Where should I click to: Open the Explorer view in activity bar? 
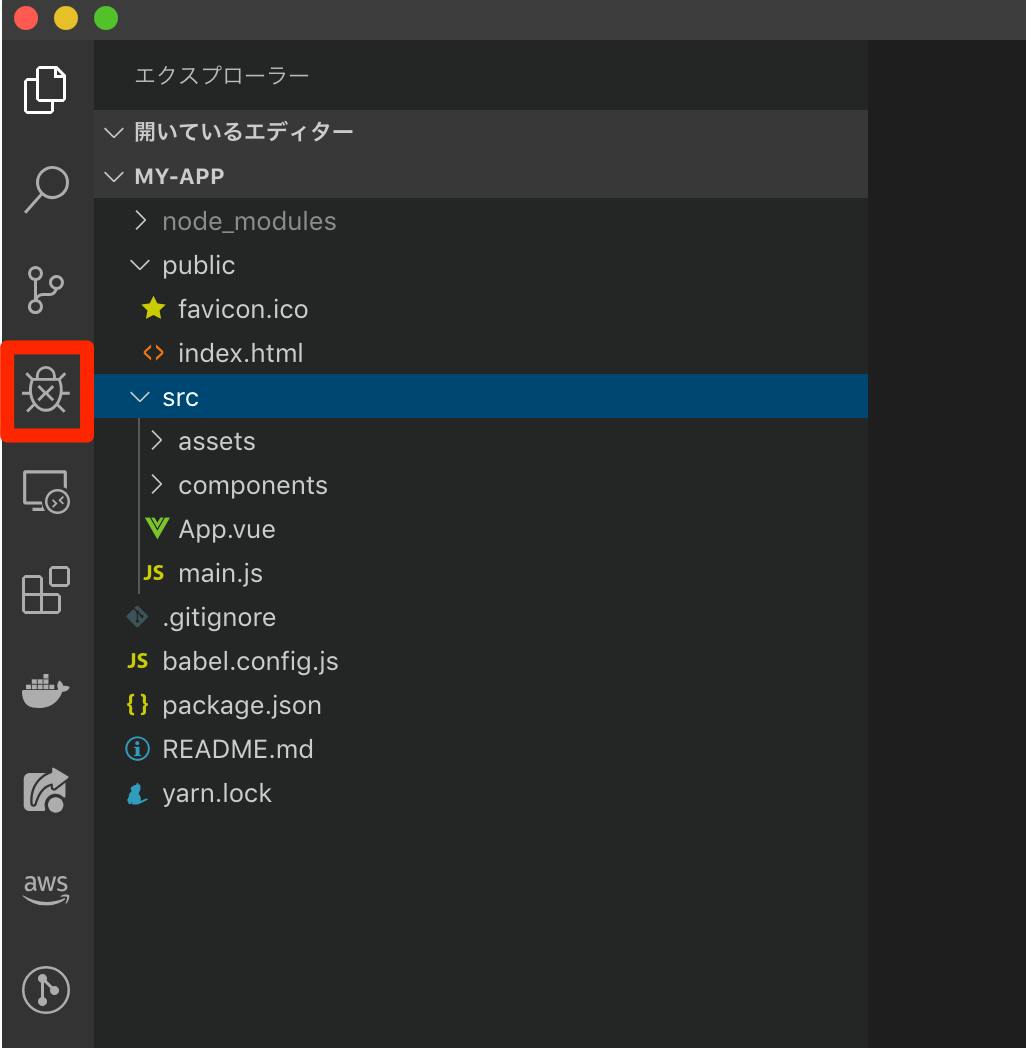point(45,90)
